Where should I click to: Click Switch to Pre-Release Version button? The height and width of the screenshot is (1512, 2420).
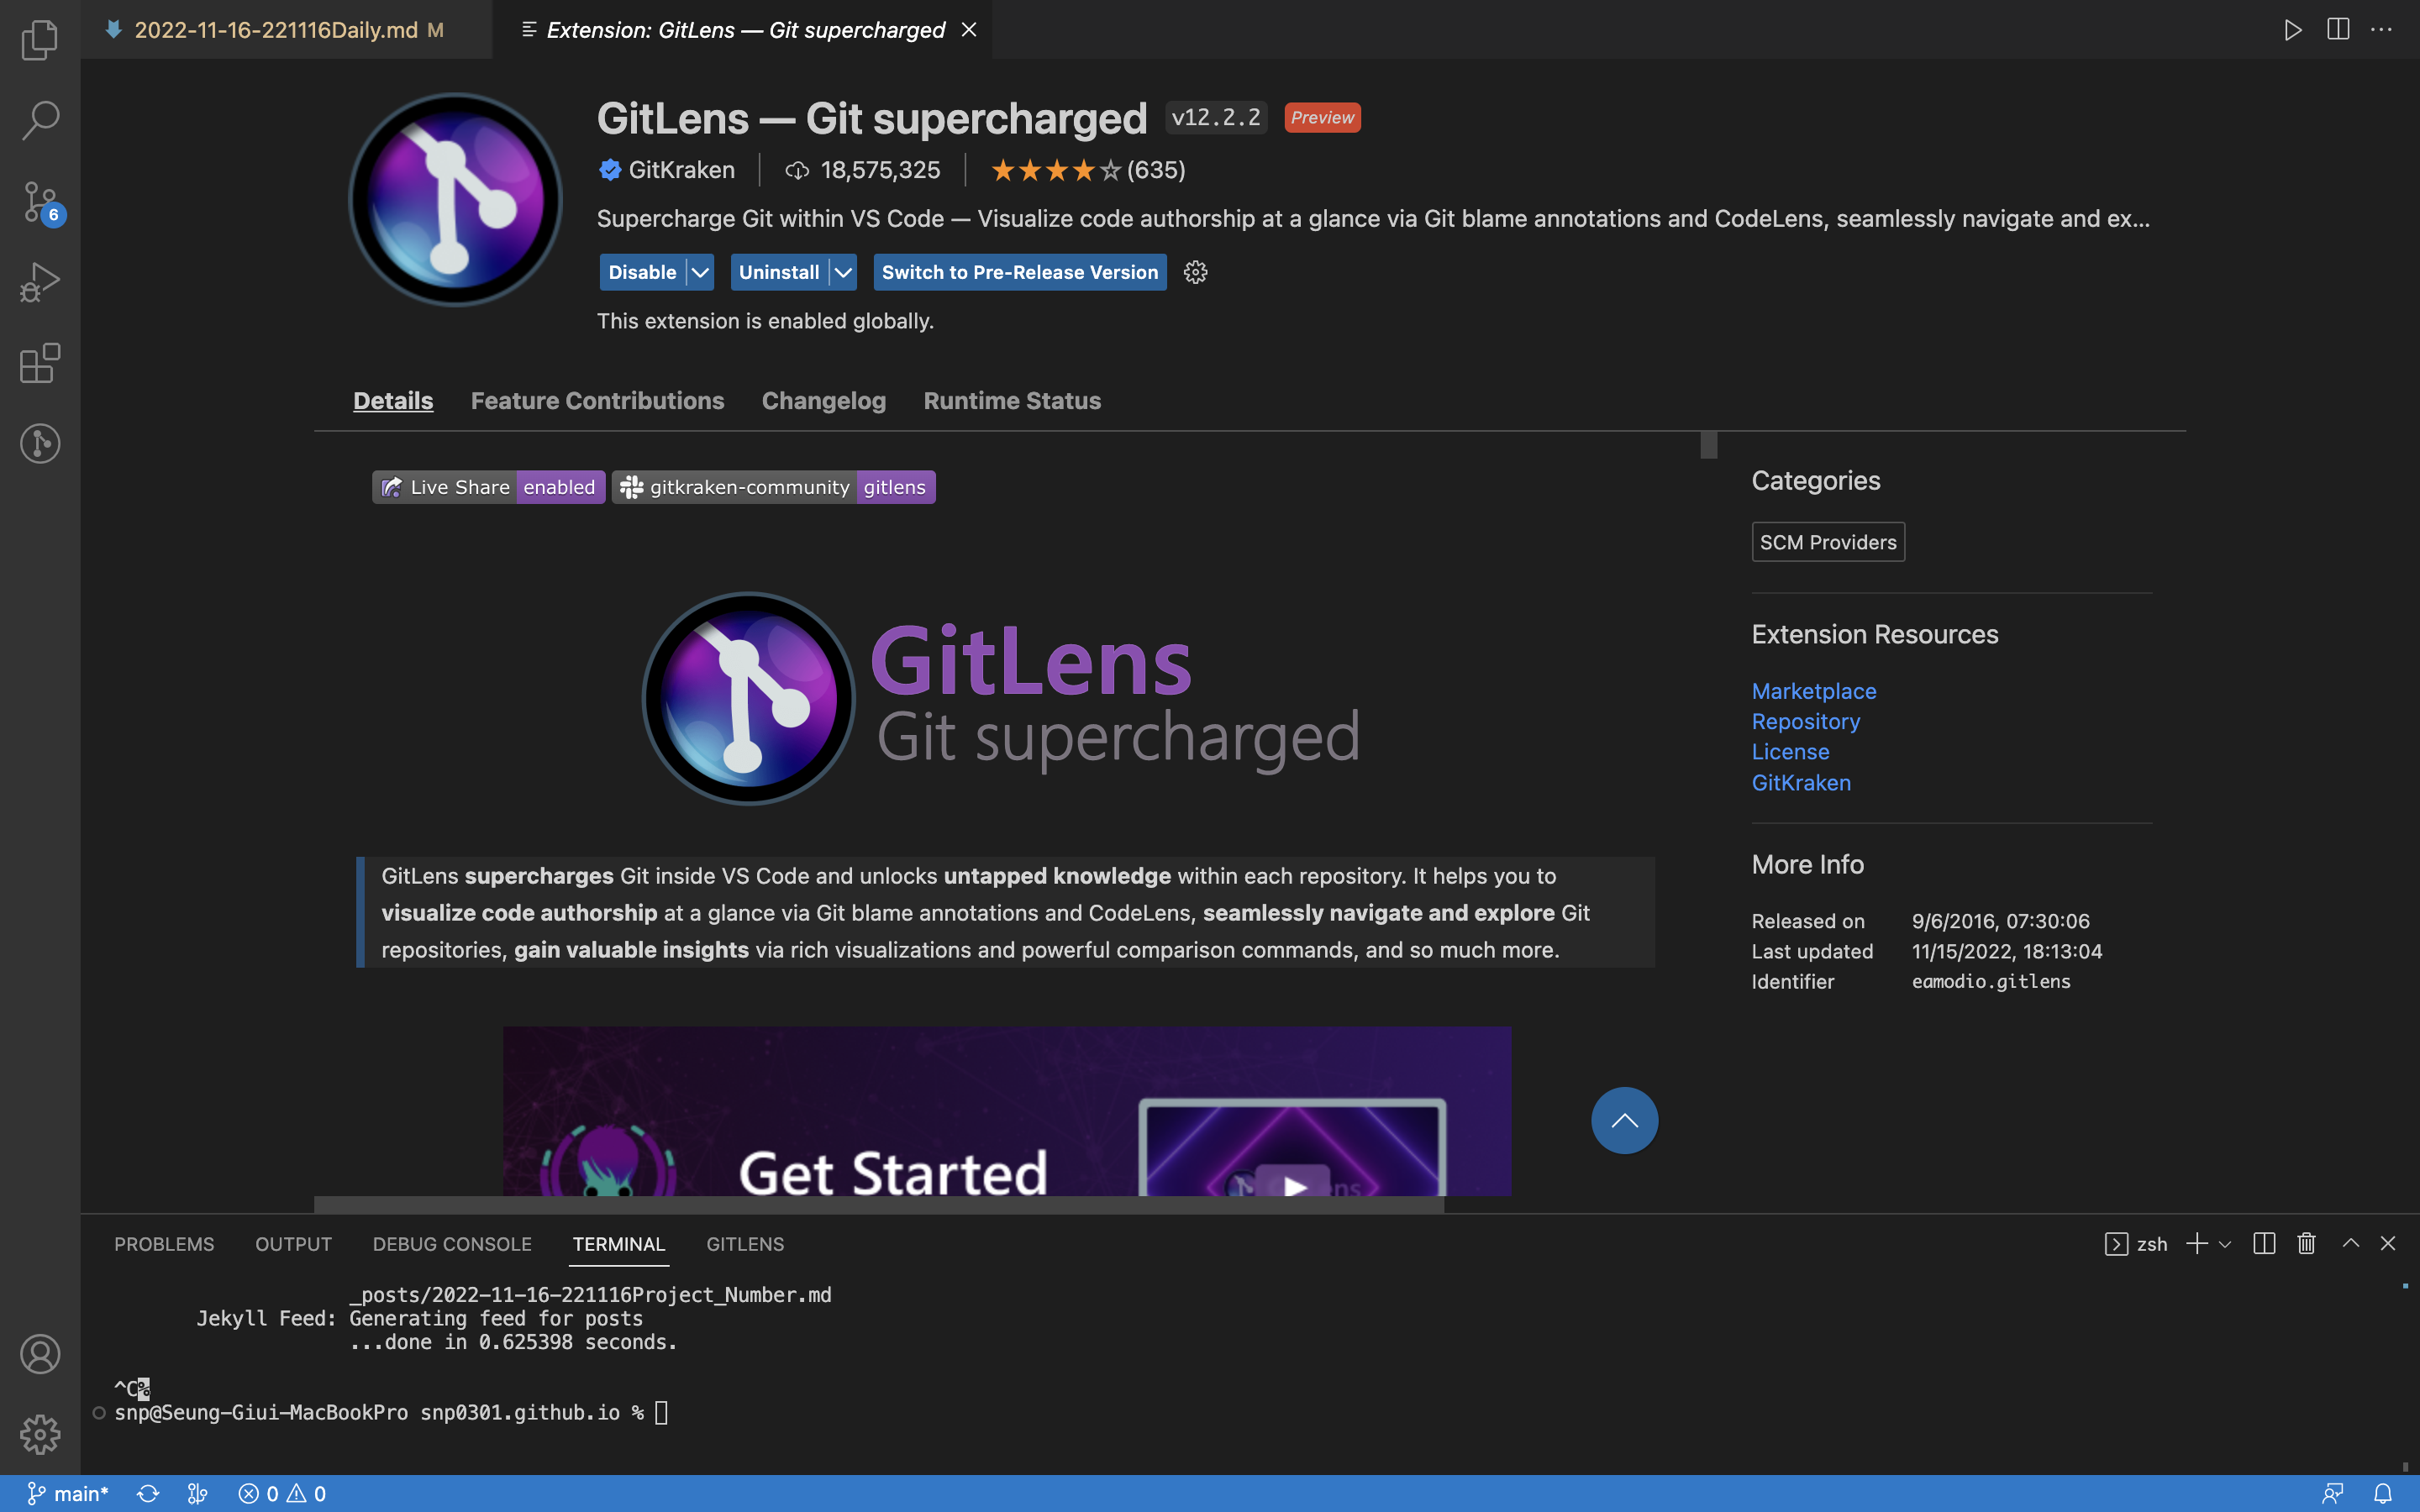1019,272
